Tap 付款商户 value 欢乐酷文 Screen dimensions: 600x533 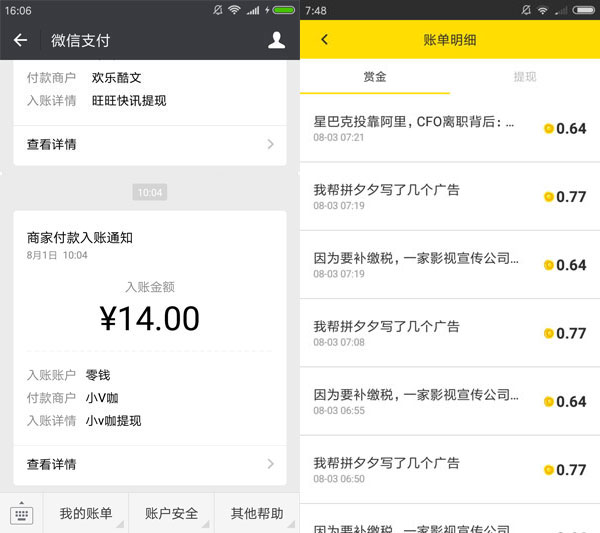pyautogui.click(x=117, y=78)
